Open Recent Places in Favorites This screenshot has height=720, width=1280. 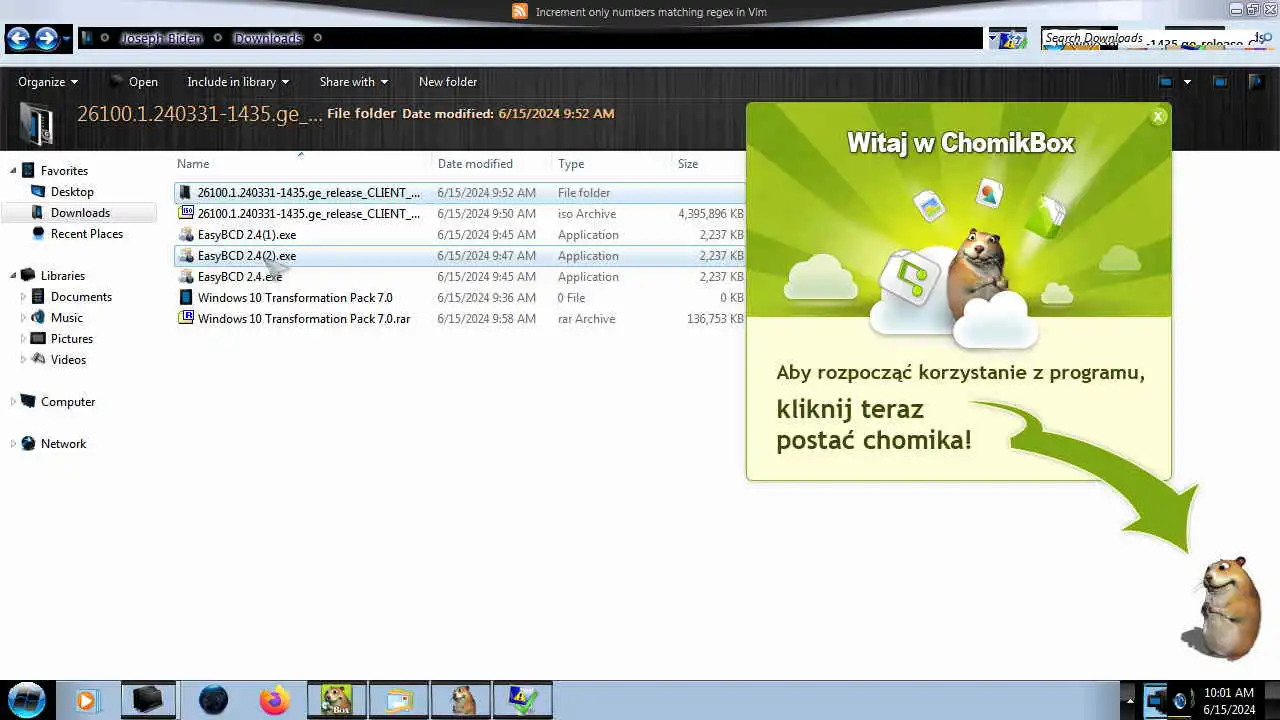pos(86,234)
